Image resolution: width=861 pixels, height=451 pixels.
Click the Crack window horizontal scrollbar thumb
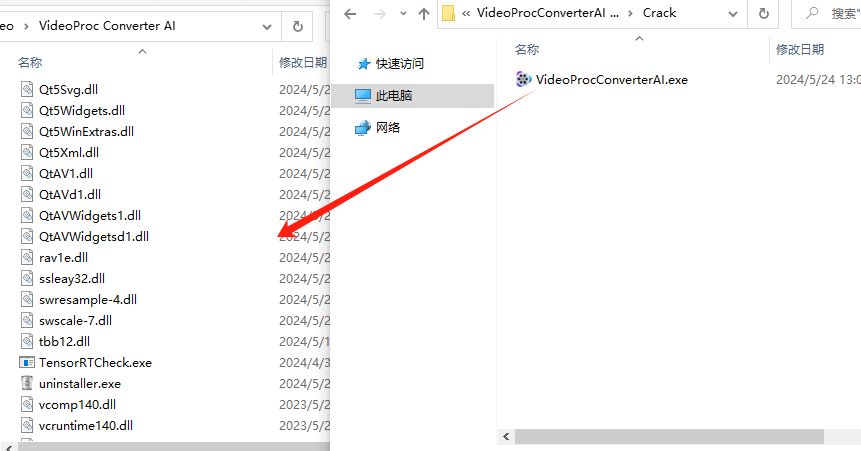(669, 437)
